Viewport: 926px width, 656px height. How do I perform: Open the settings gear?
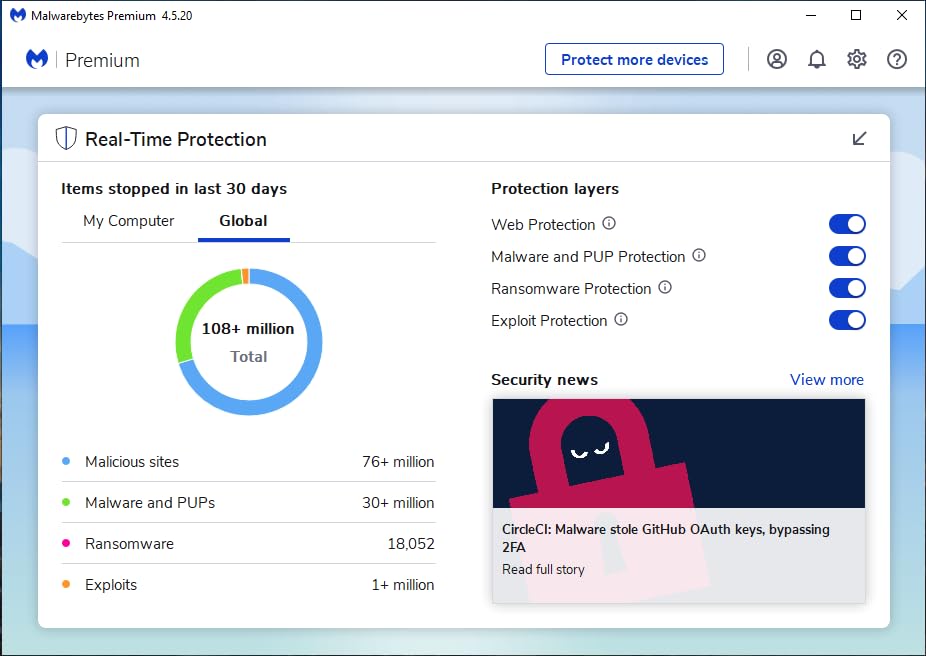pos(857,59)
